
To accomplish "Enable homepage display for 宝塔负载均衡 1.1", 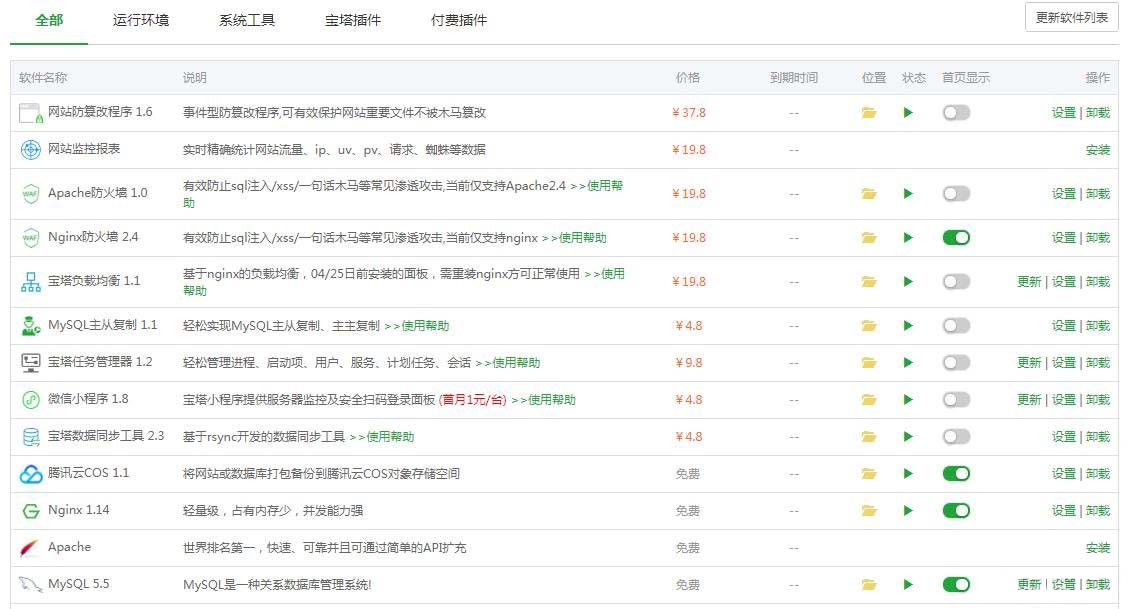I will (x=956, y=282).
